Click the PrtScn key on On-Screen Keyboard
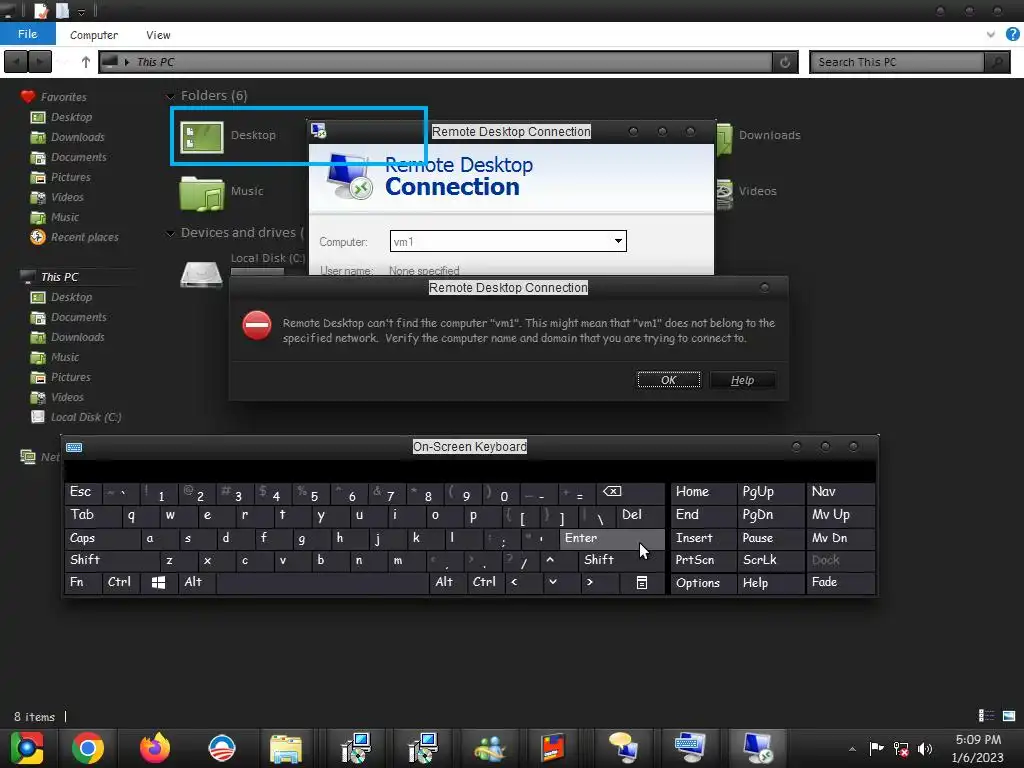The image size is (1024, 768). coord(703,560)
